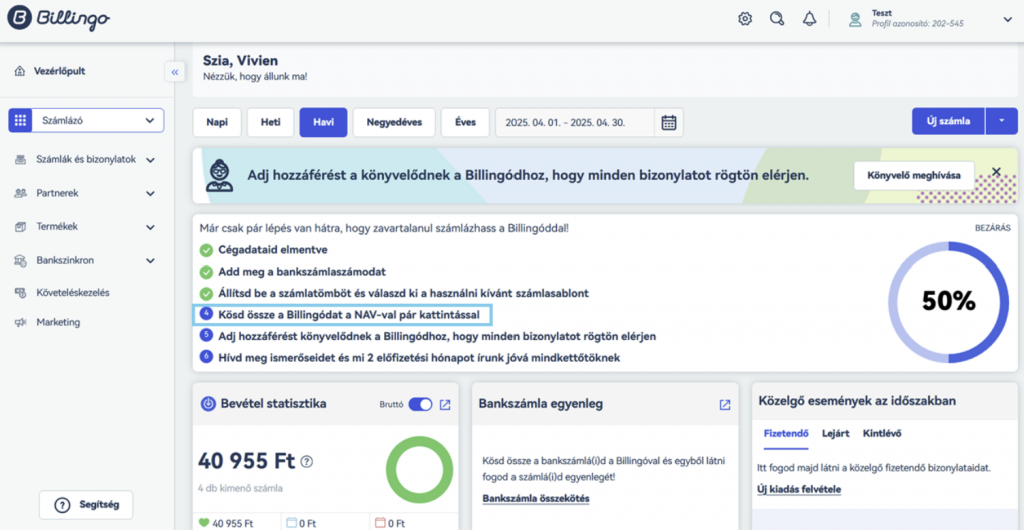
Task: Open the settings gear icon
Action: (x=744, y=19)
